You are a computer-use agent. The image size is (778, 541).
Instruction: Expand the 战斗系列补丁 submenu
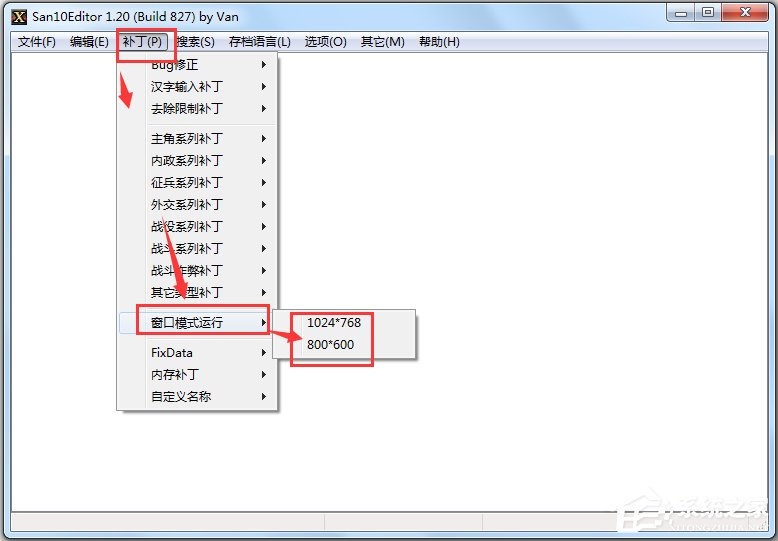pyautogui.click(x=197, y=248)
